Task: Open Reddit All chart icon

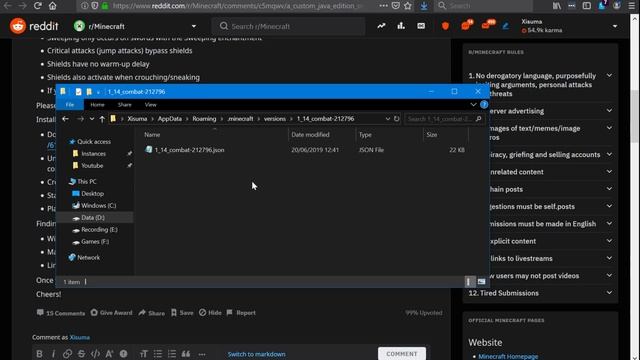Action: 401,26
